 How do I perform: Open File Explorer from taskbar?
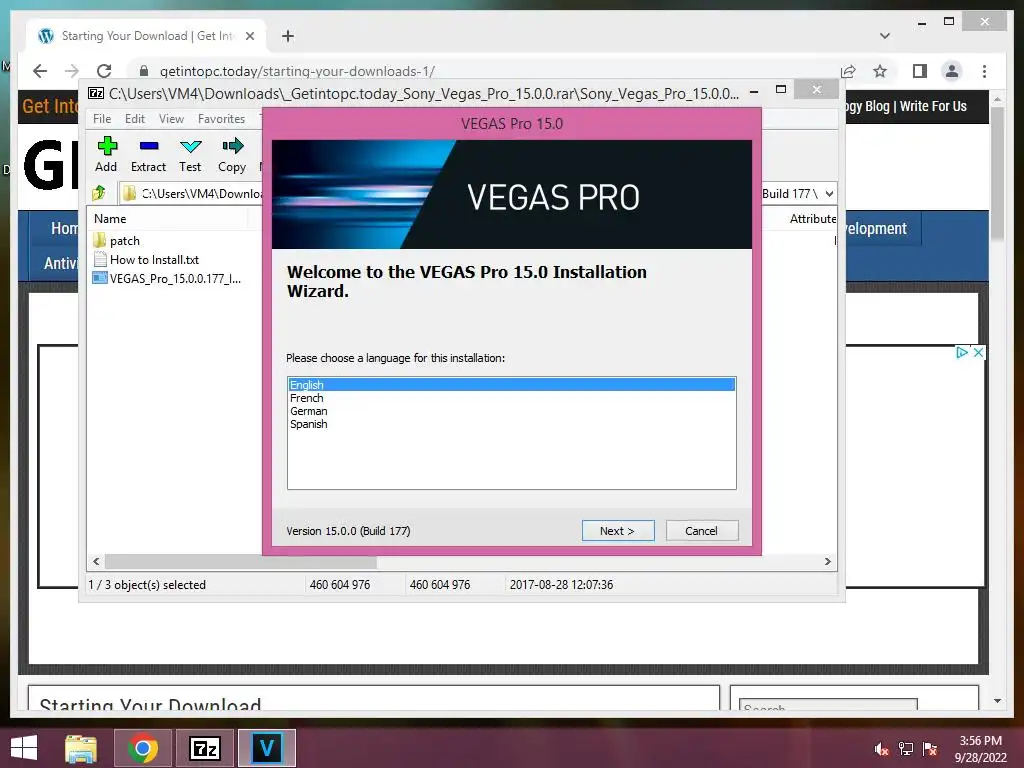81,748
